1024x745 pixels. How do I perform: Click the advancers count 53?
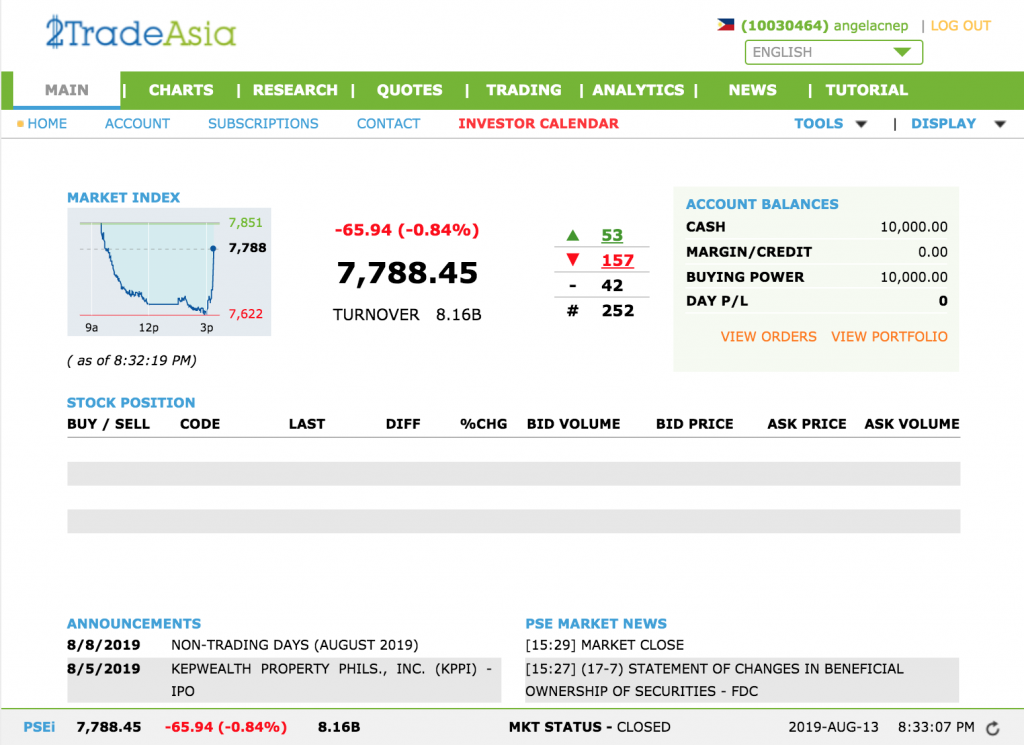tap(612, 235)
